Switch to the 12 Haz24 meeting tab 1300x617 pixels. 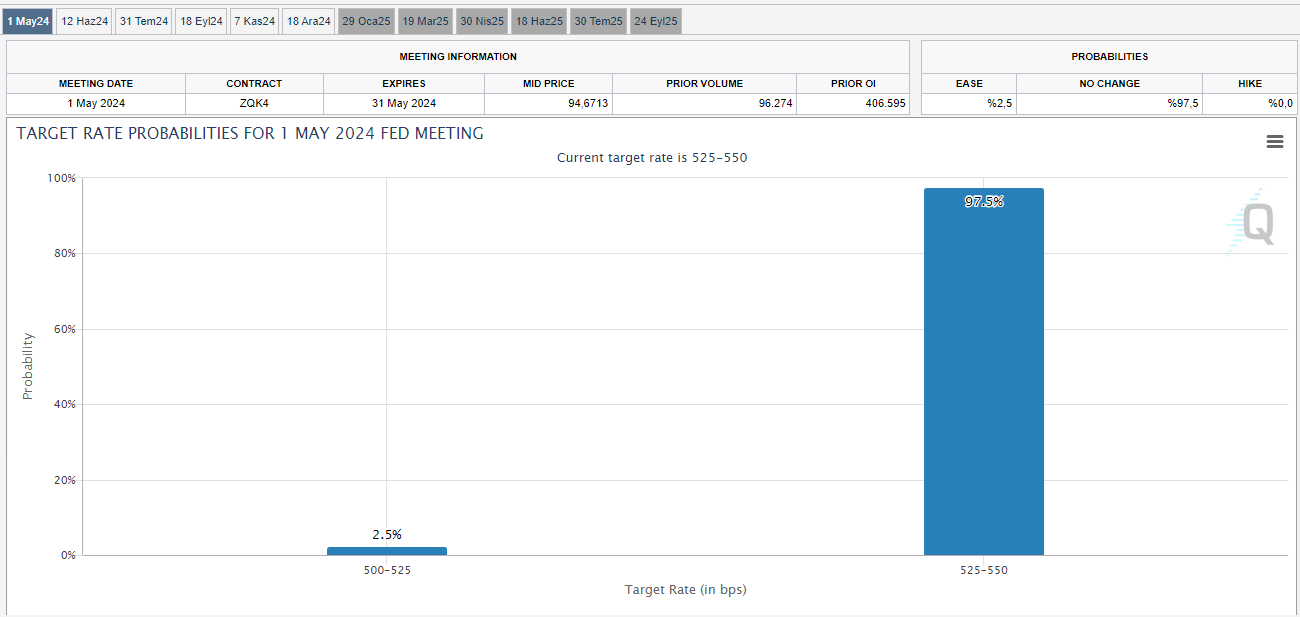[84, 21]
